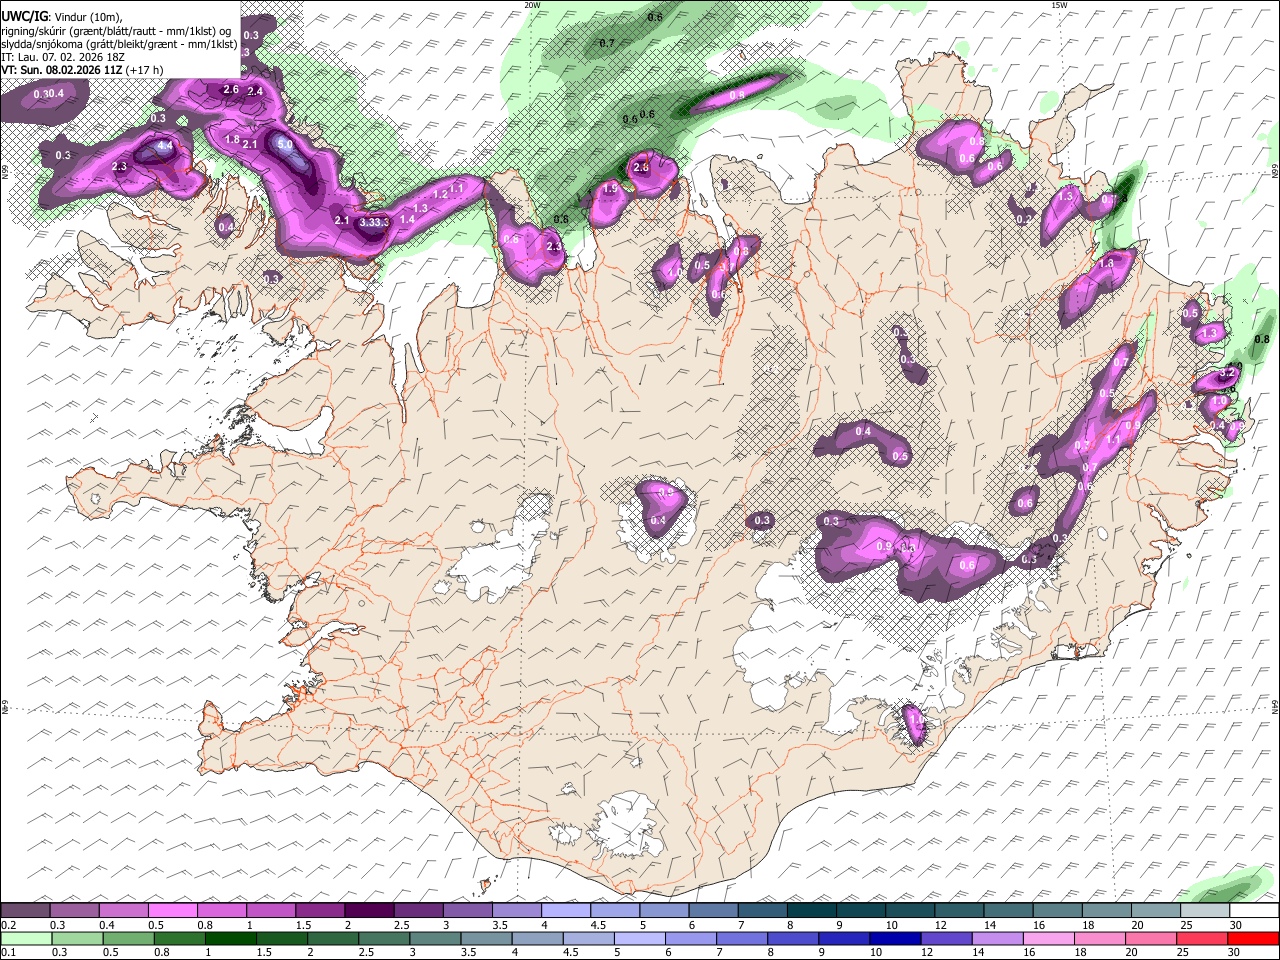Click the 'IT: Lau. 07. 02. 2026 18Z' line
The image size is (1280, 960).
pyautogui.click(x=63, y=58)
